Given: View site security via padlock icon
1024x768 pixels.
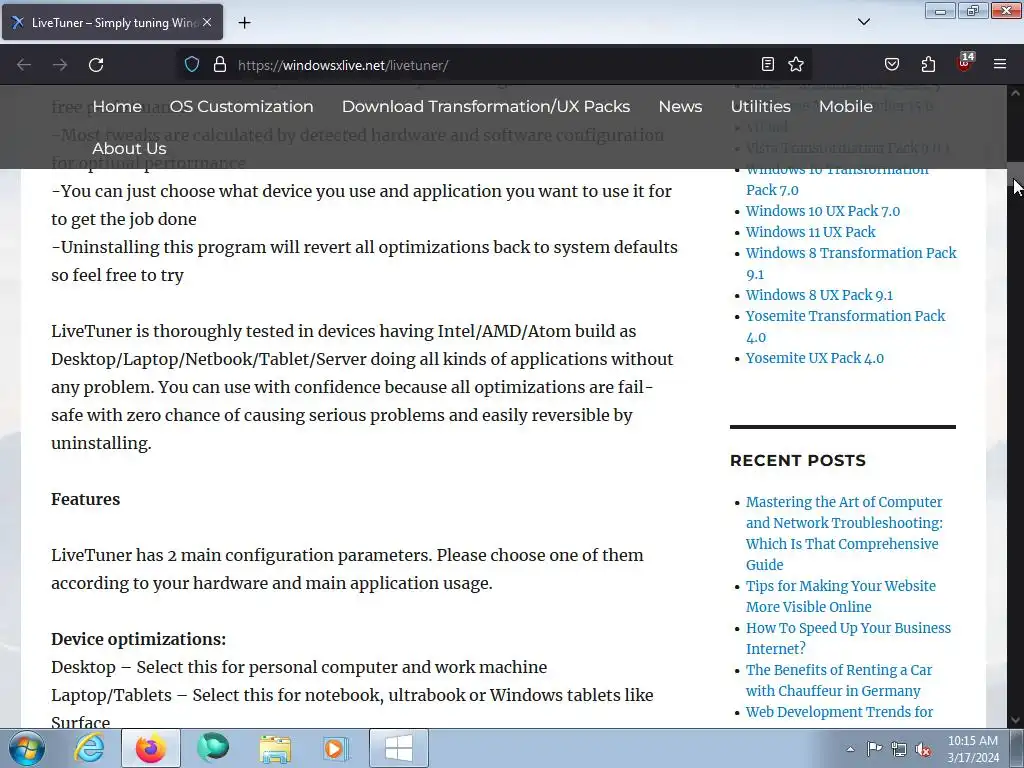Looking at the screenshot, I should tap(220, 65).
